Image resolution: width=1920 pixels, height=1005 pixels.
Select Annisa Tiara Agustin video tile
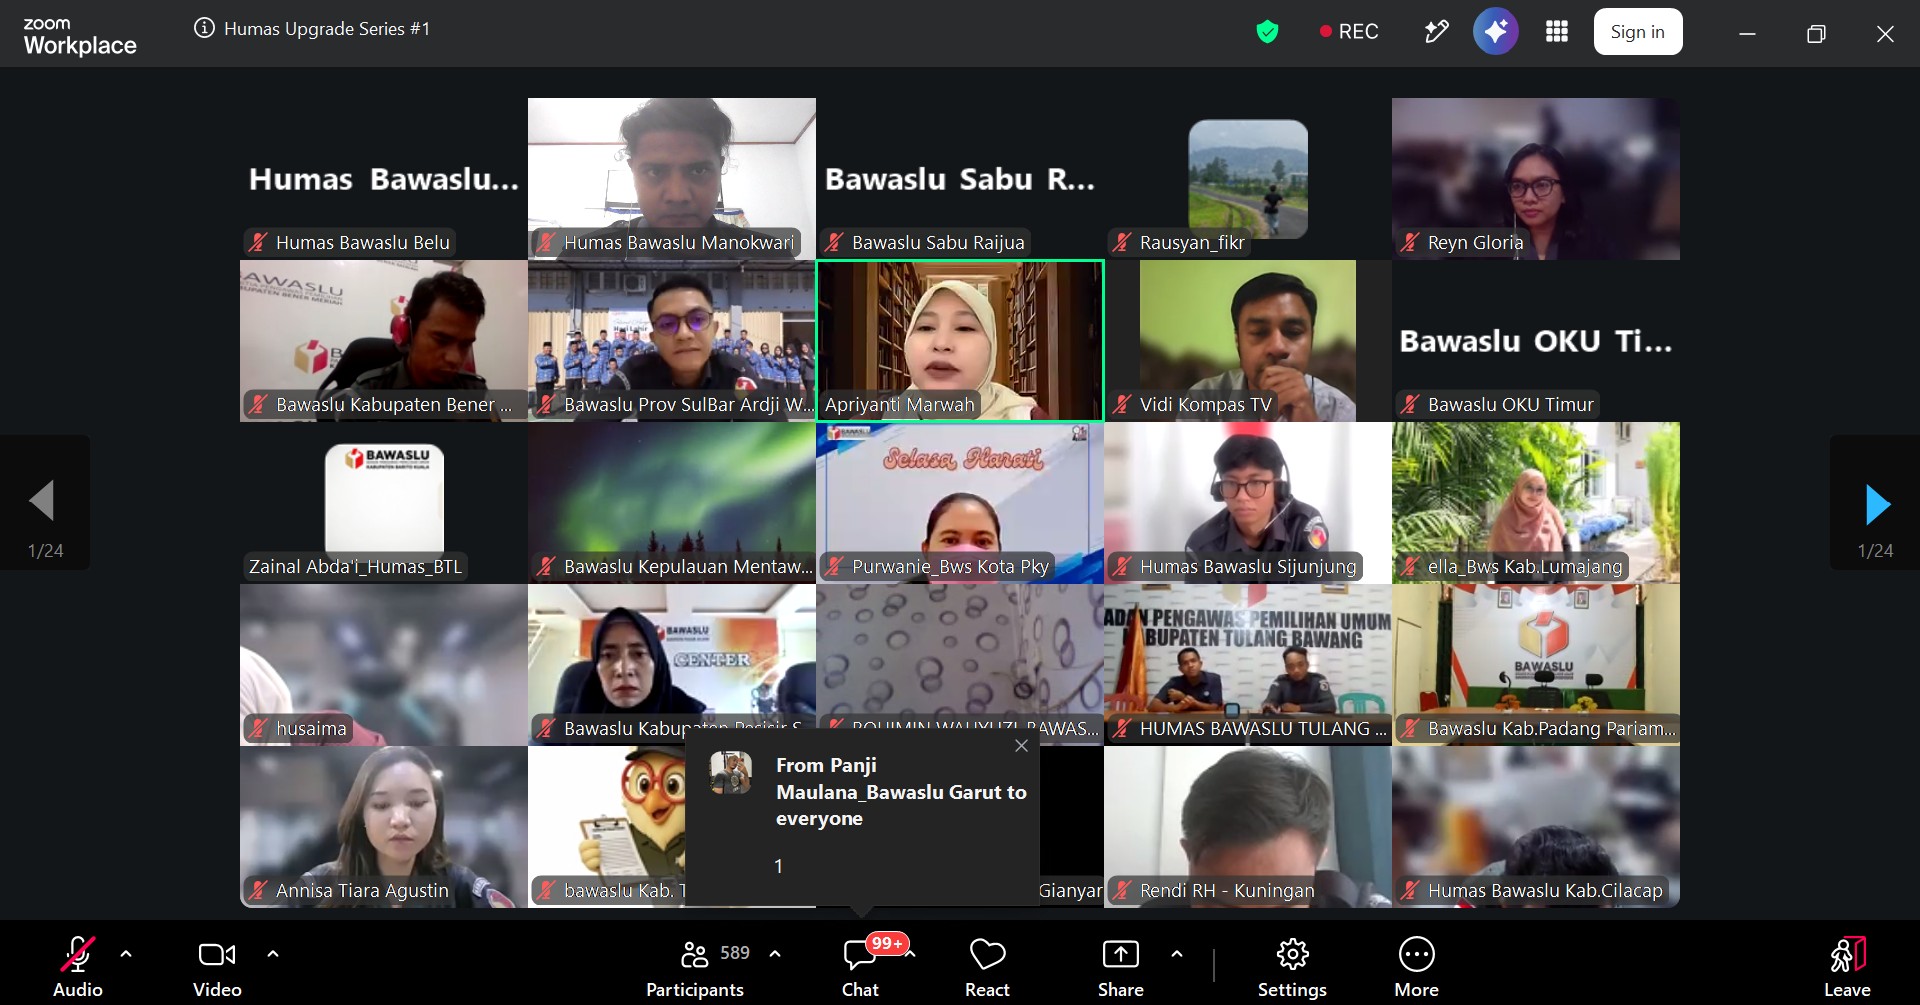pos(384,827)
